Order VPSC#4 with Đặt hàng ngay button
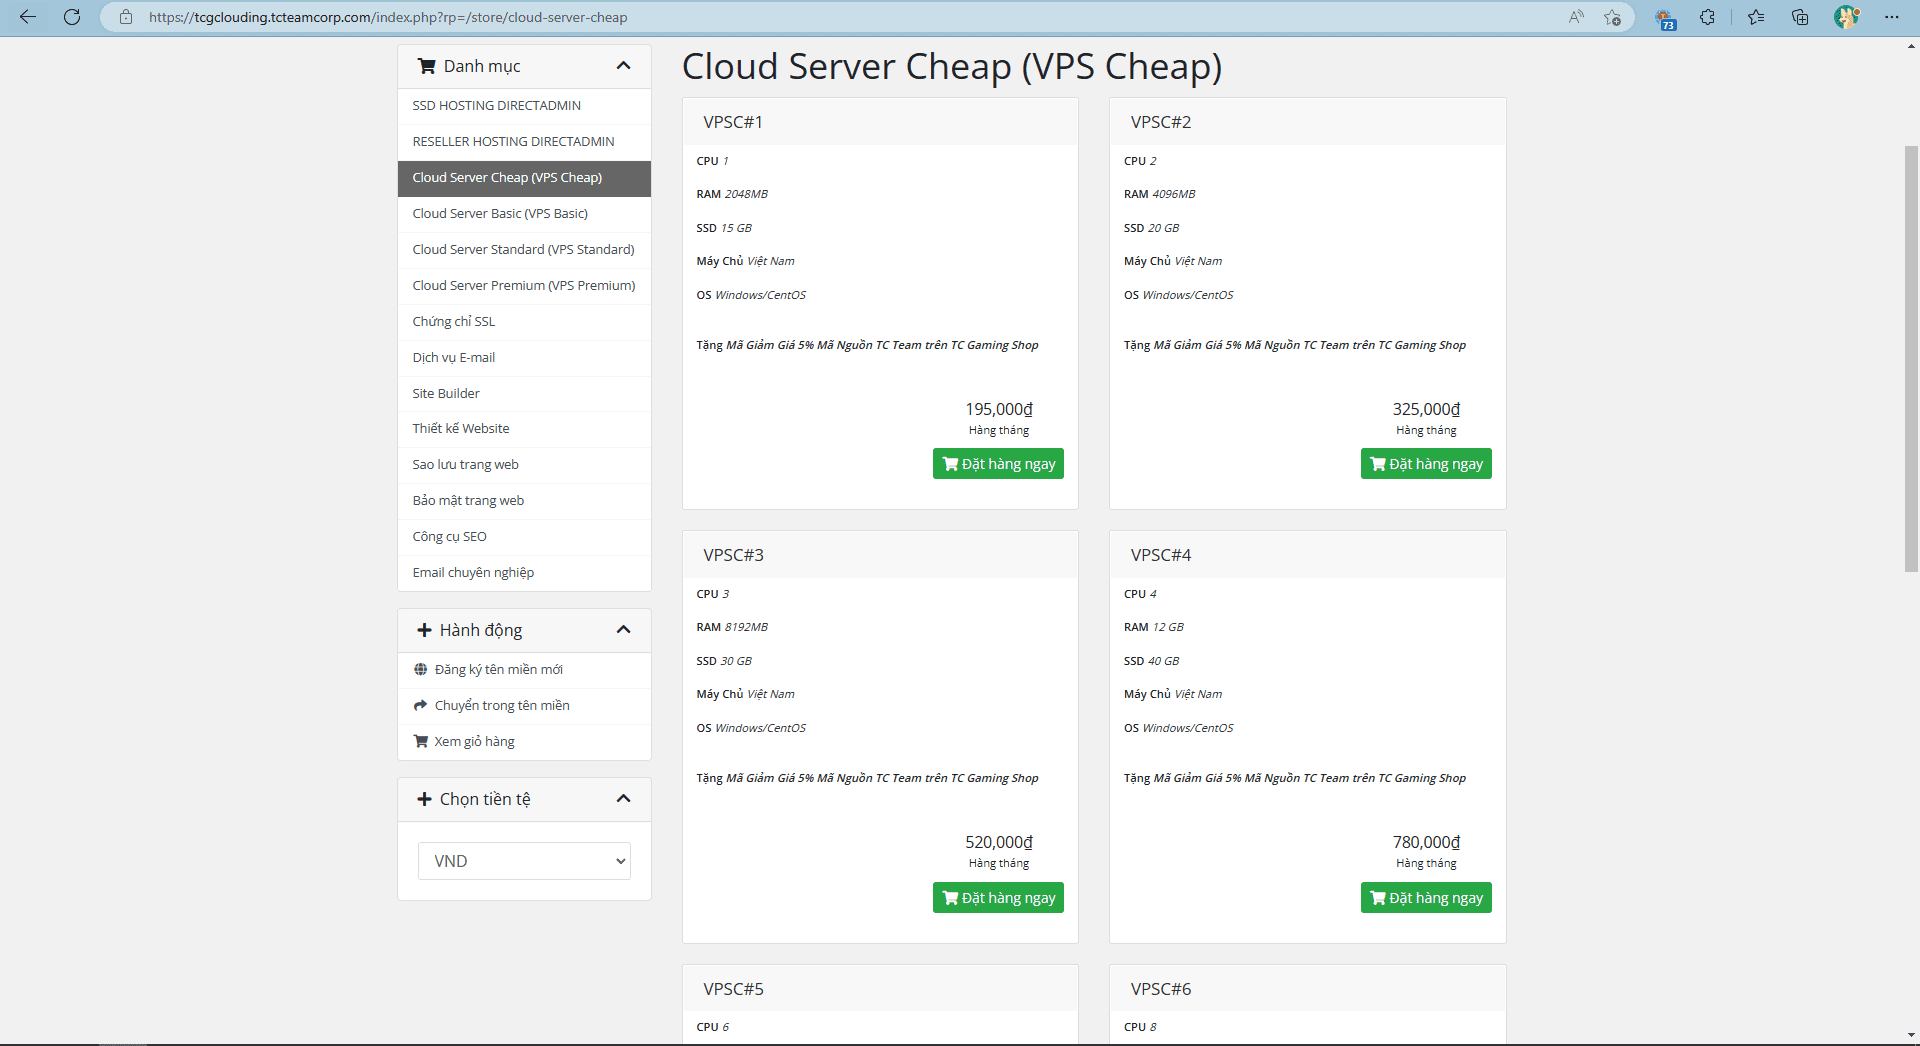1920x1046 pixels. (1425, 898)
